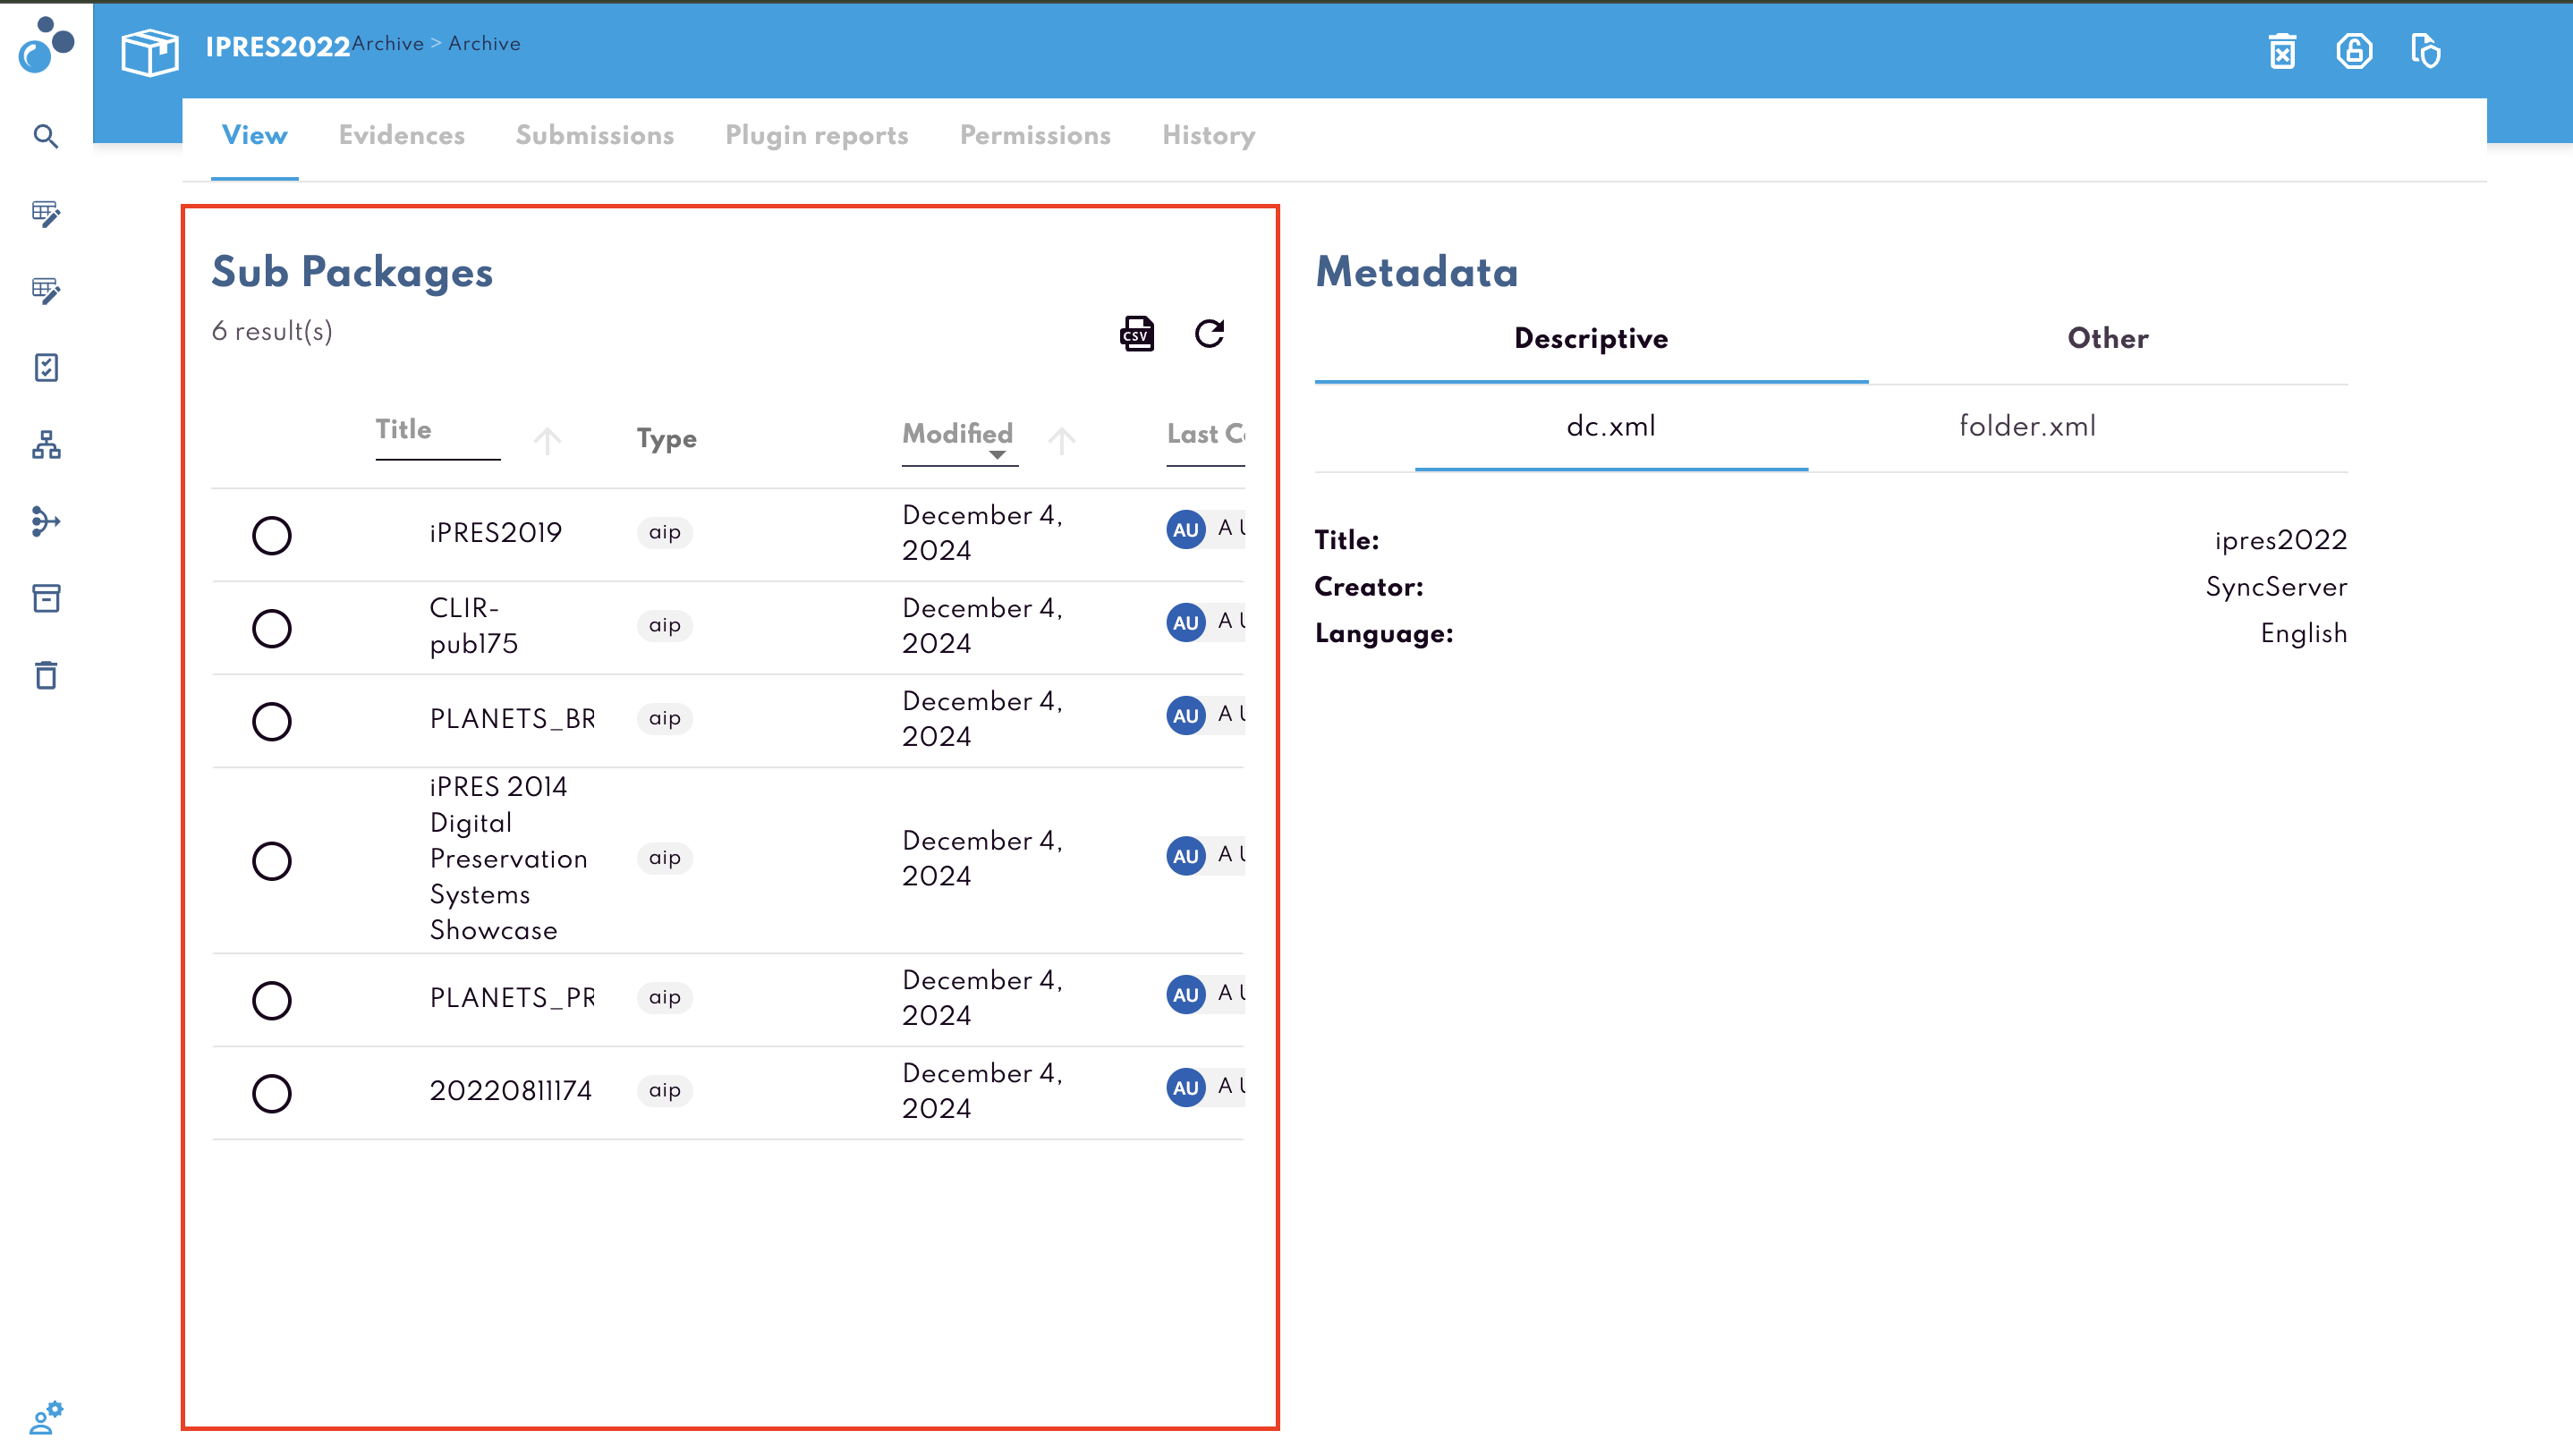Open iPRES 2014 Digital Preservation Systems Showcase
Image resolution: width=2573 pixels, height=1456 pixels.
[x=508, y=859]
